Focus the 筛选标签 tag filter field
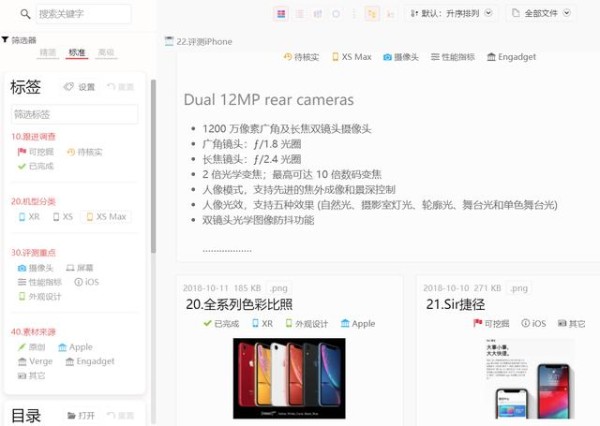Viewport: 600px width, 426px height. (75, 114)
